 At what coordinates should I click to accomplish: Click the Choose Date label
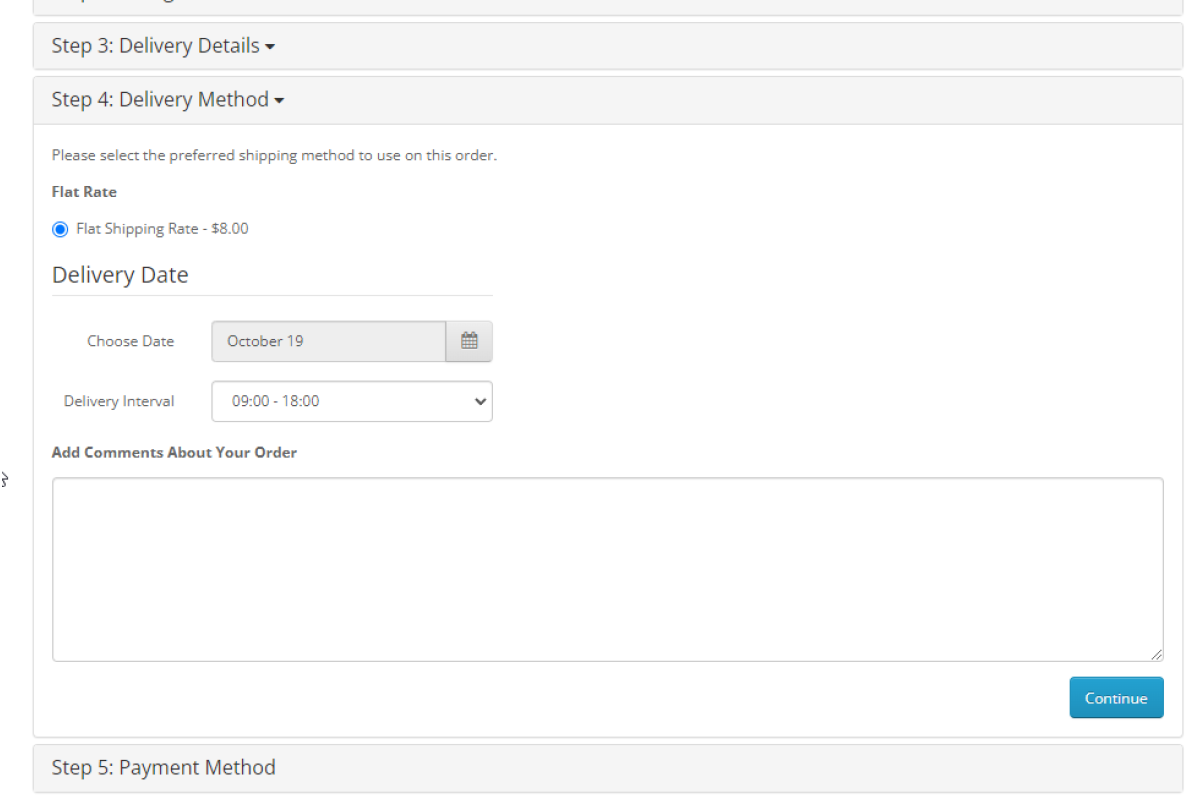coord(130,341)
